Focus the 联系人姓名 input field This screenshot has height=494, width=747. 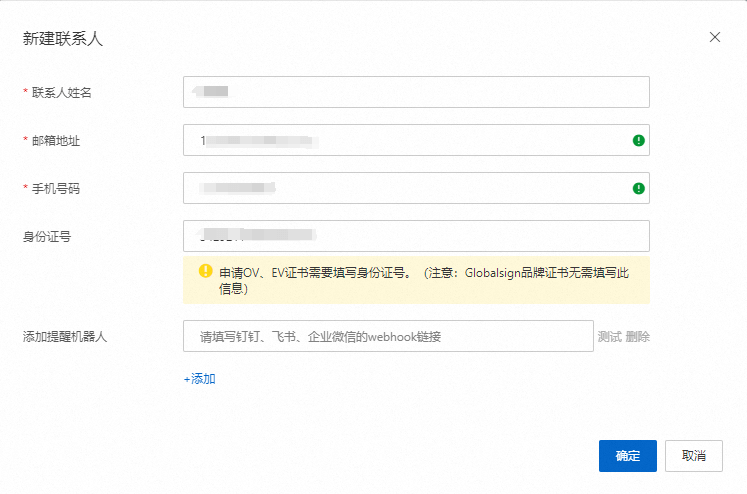(416, 92)
